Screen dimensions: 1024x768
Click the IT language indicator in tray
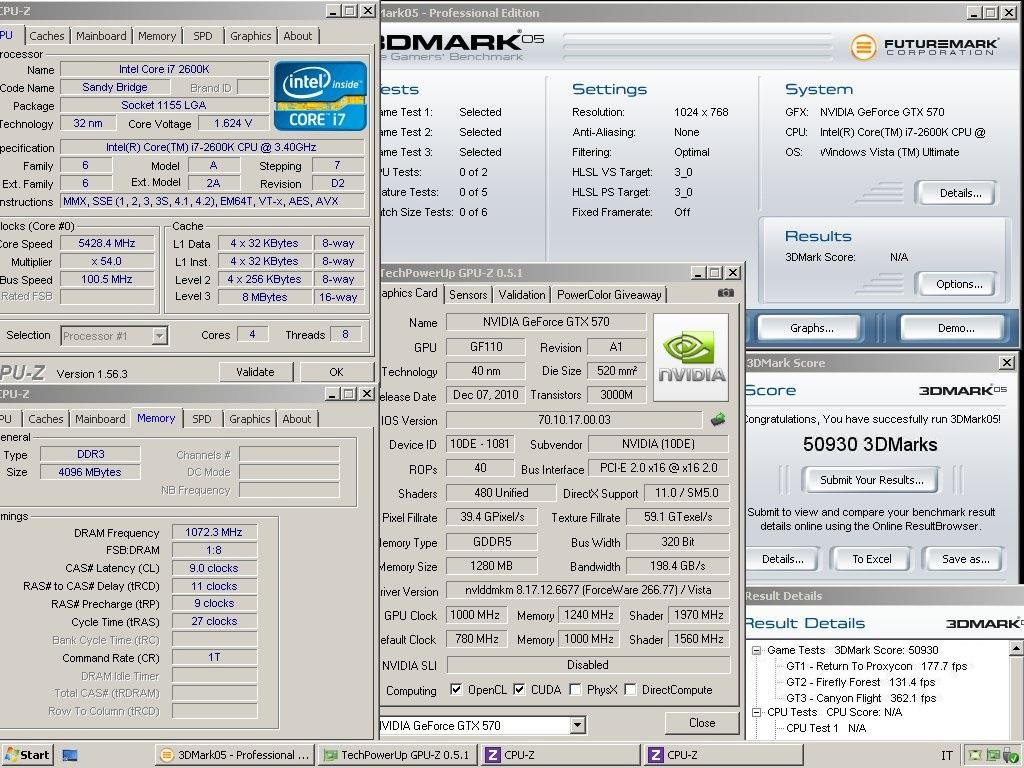point(946,756)
